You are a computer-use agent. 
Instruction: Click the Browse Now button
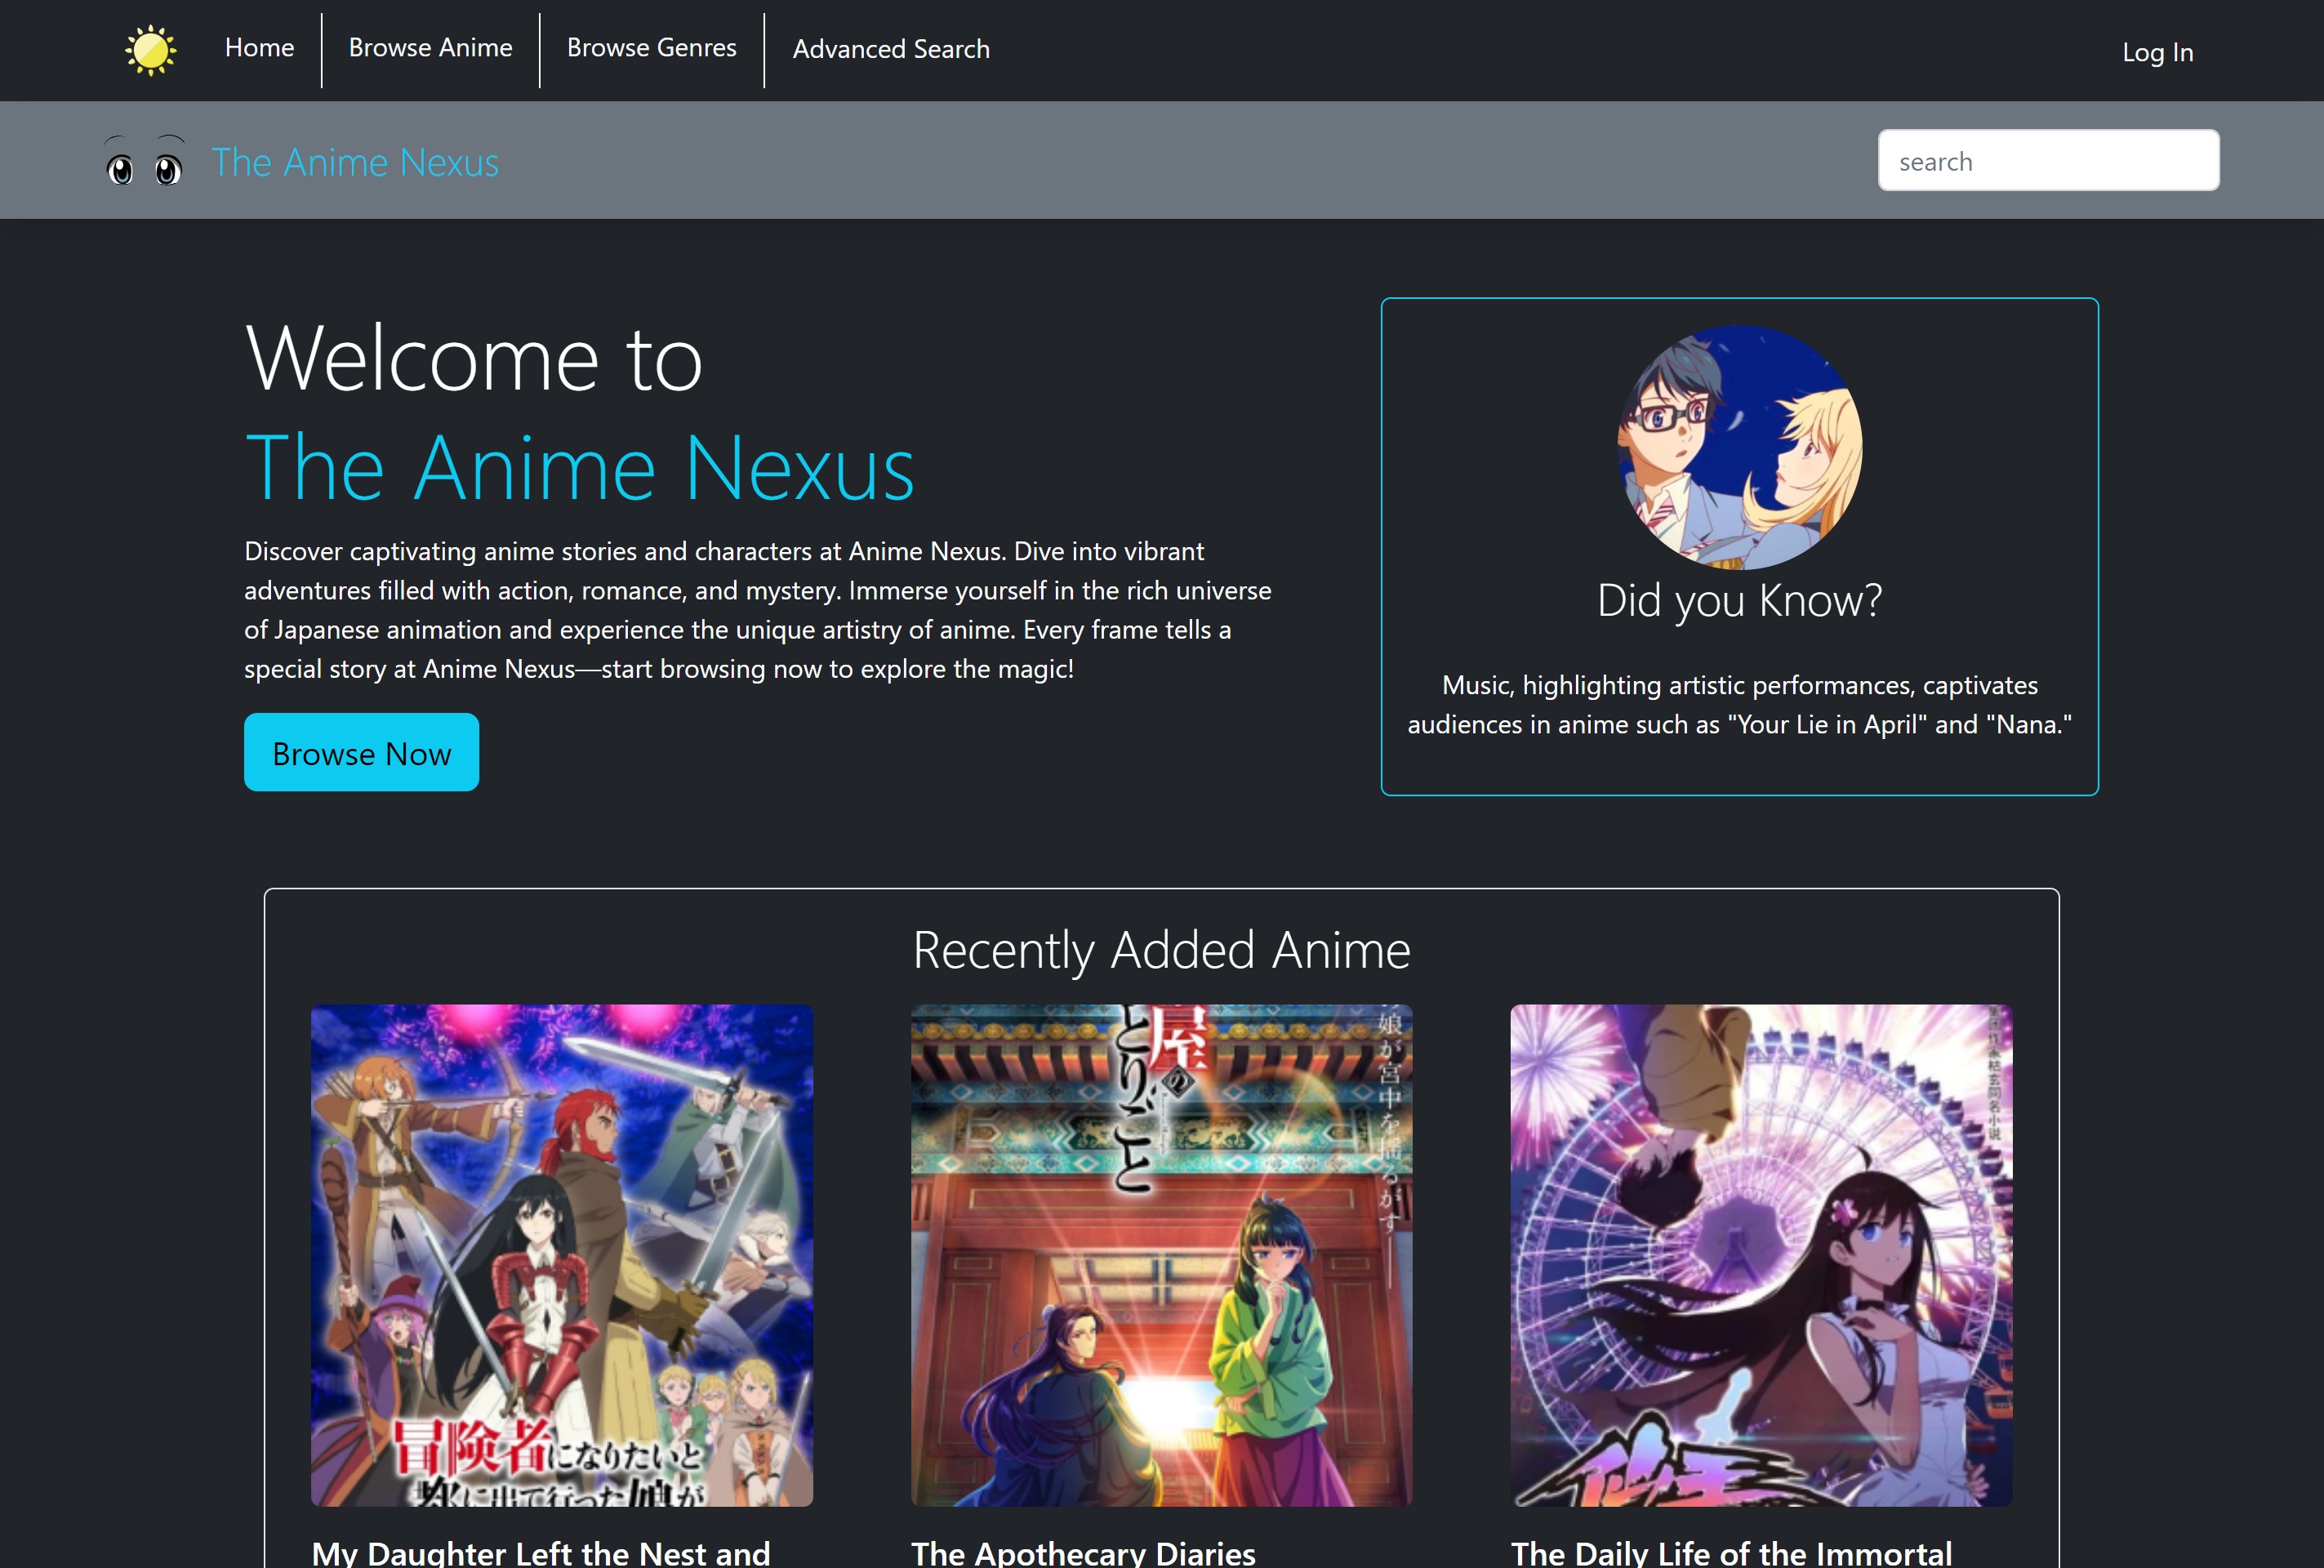[361, 752]
